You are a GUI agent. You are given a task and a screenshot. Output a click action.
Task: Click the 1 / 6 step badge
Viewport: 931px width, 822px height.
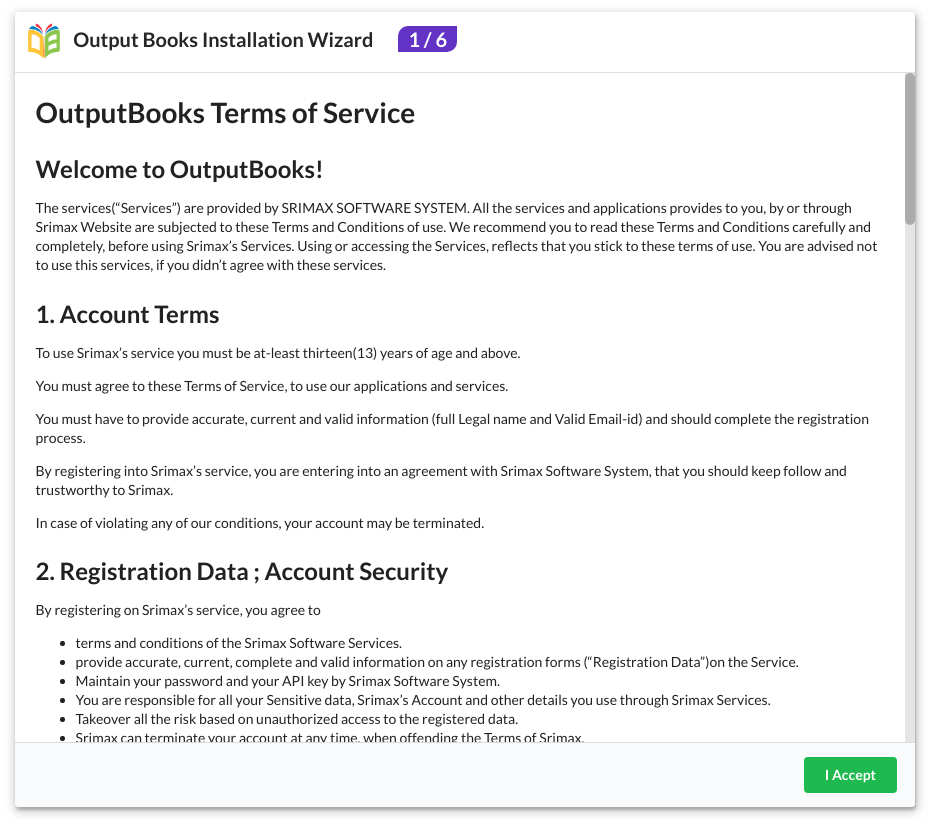click(x=427, y=39)
